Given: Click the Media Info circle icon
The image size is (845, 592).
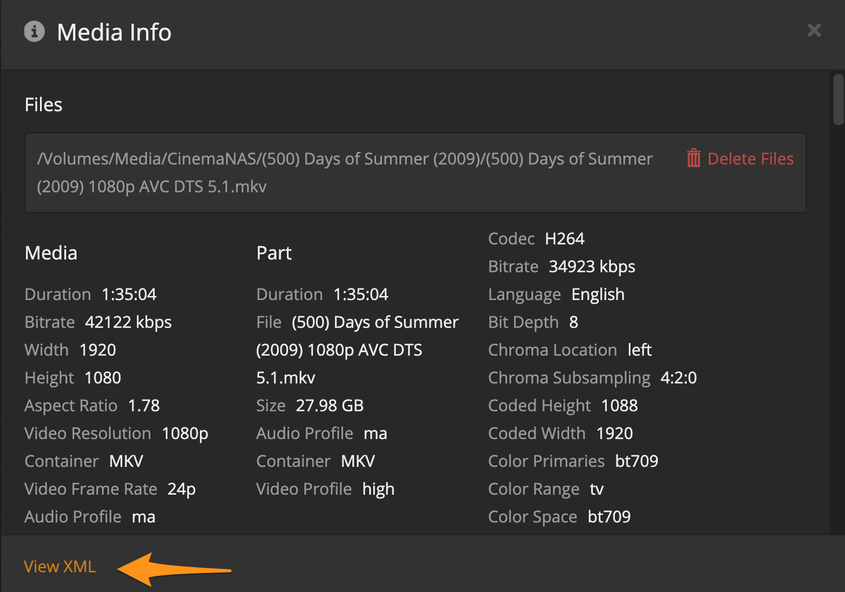Looking at the screenshot, I should tap(34, 32).
